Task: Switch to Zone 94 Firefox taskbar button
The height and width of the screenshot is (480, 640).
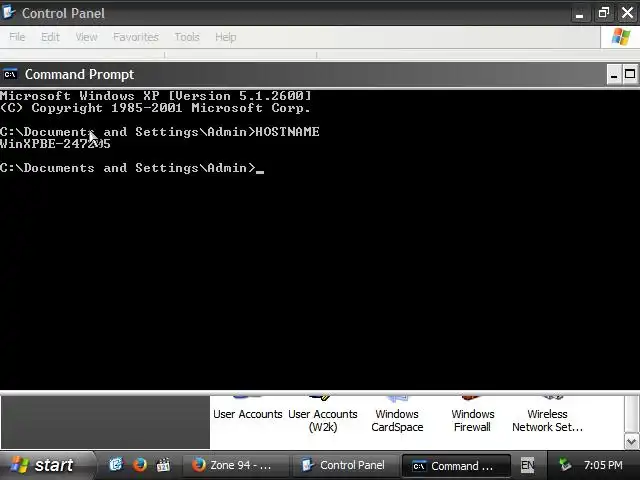Action: (235, 465)
